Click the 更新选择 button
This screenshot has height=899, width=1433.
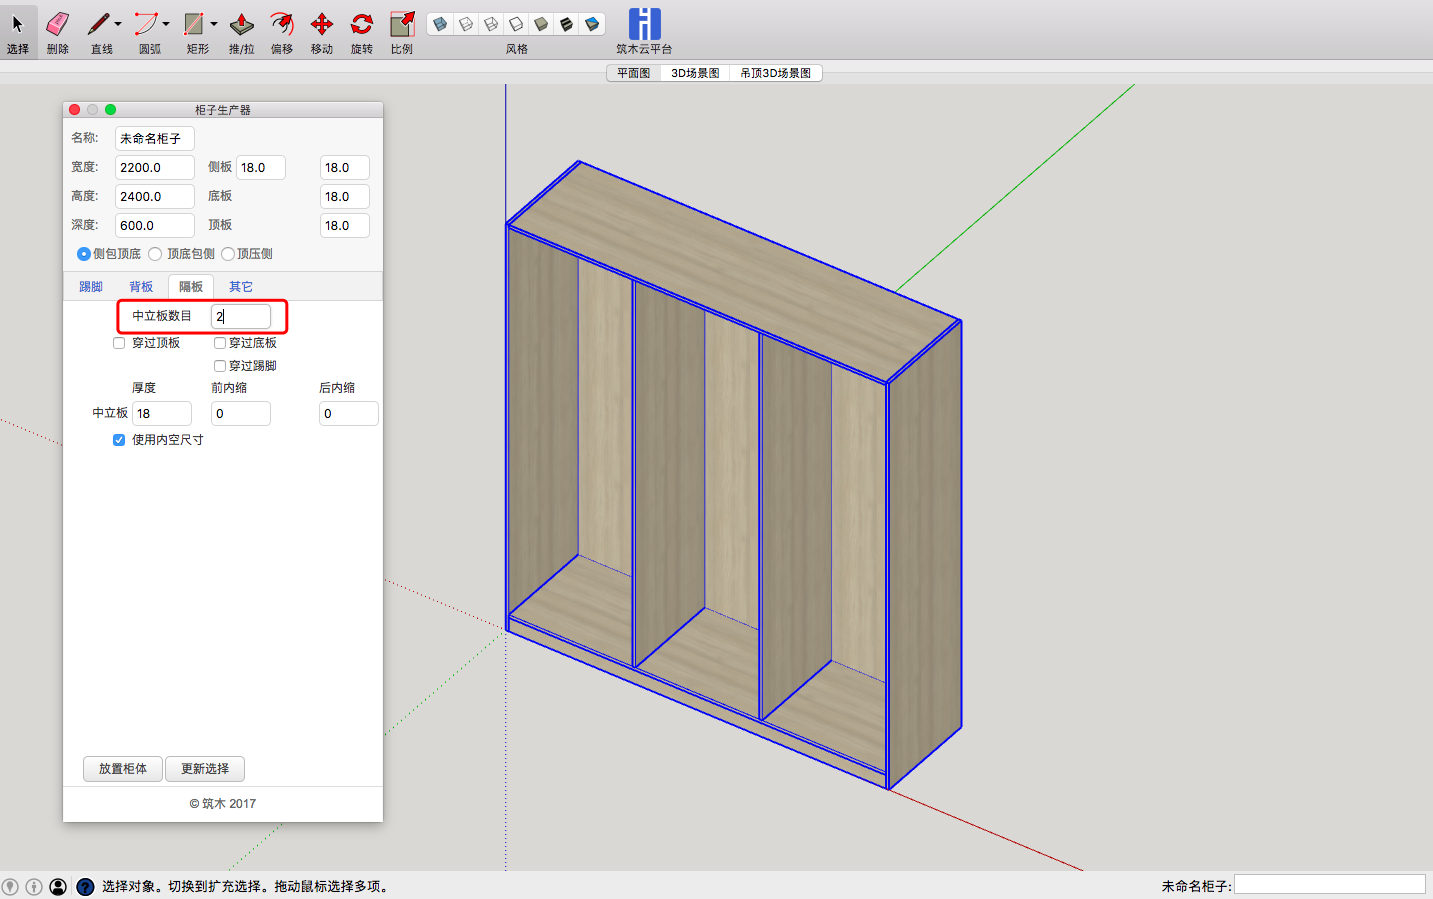[205, 769]
